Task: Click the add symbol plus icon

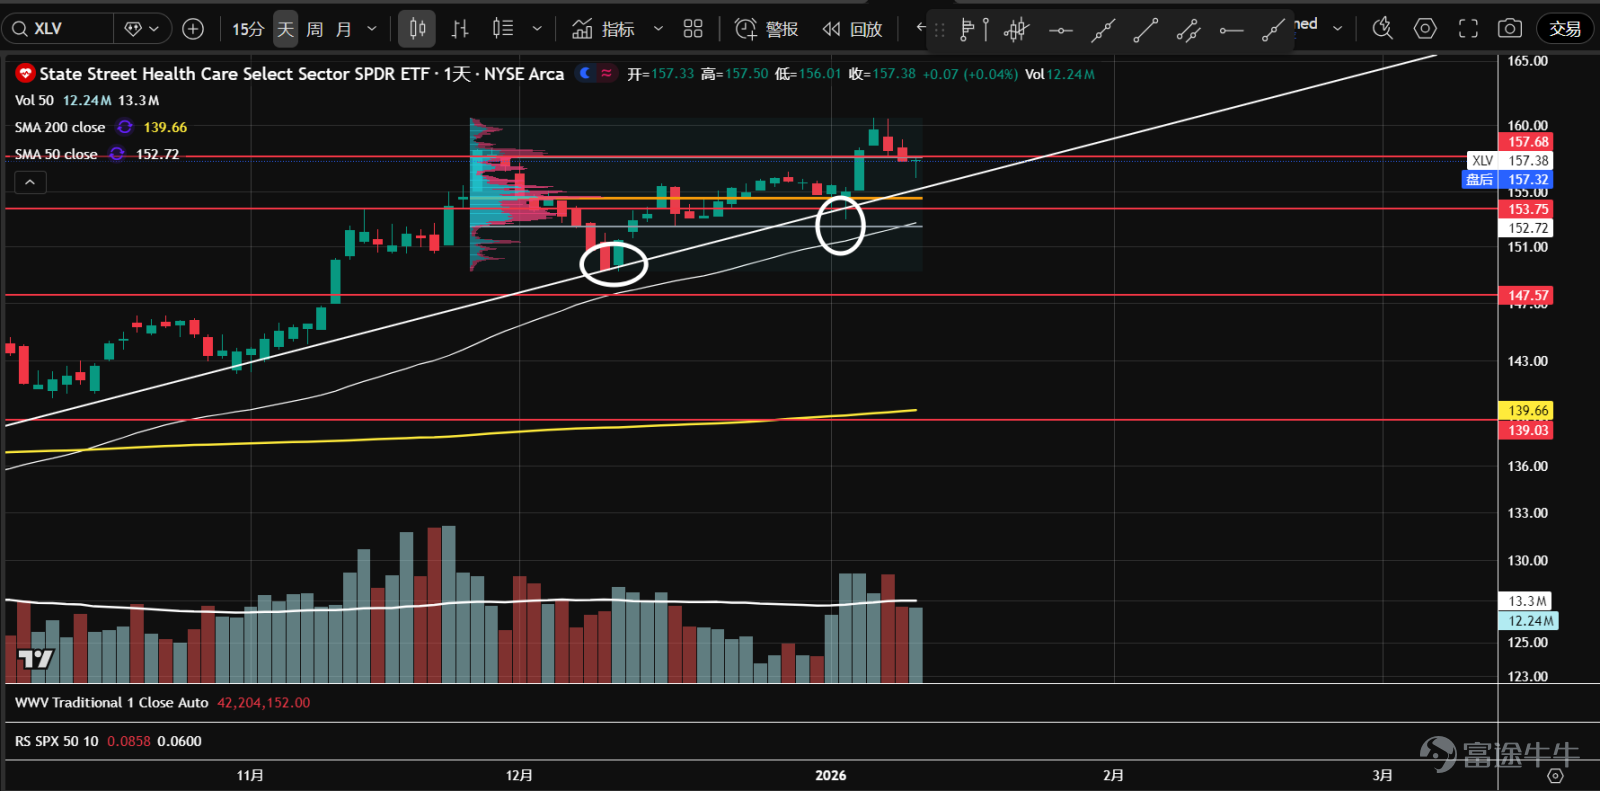Action: coord(193,29)
